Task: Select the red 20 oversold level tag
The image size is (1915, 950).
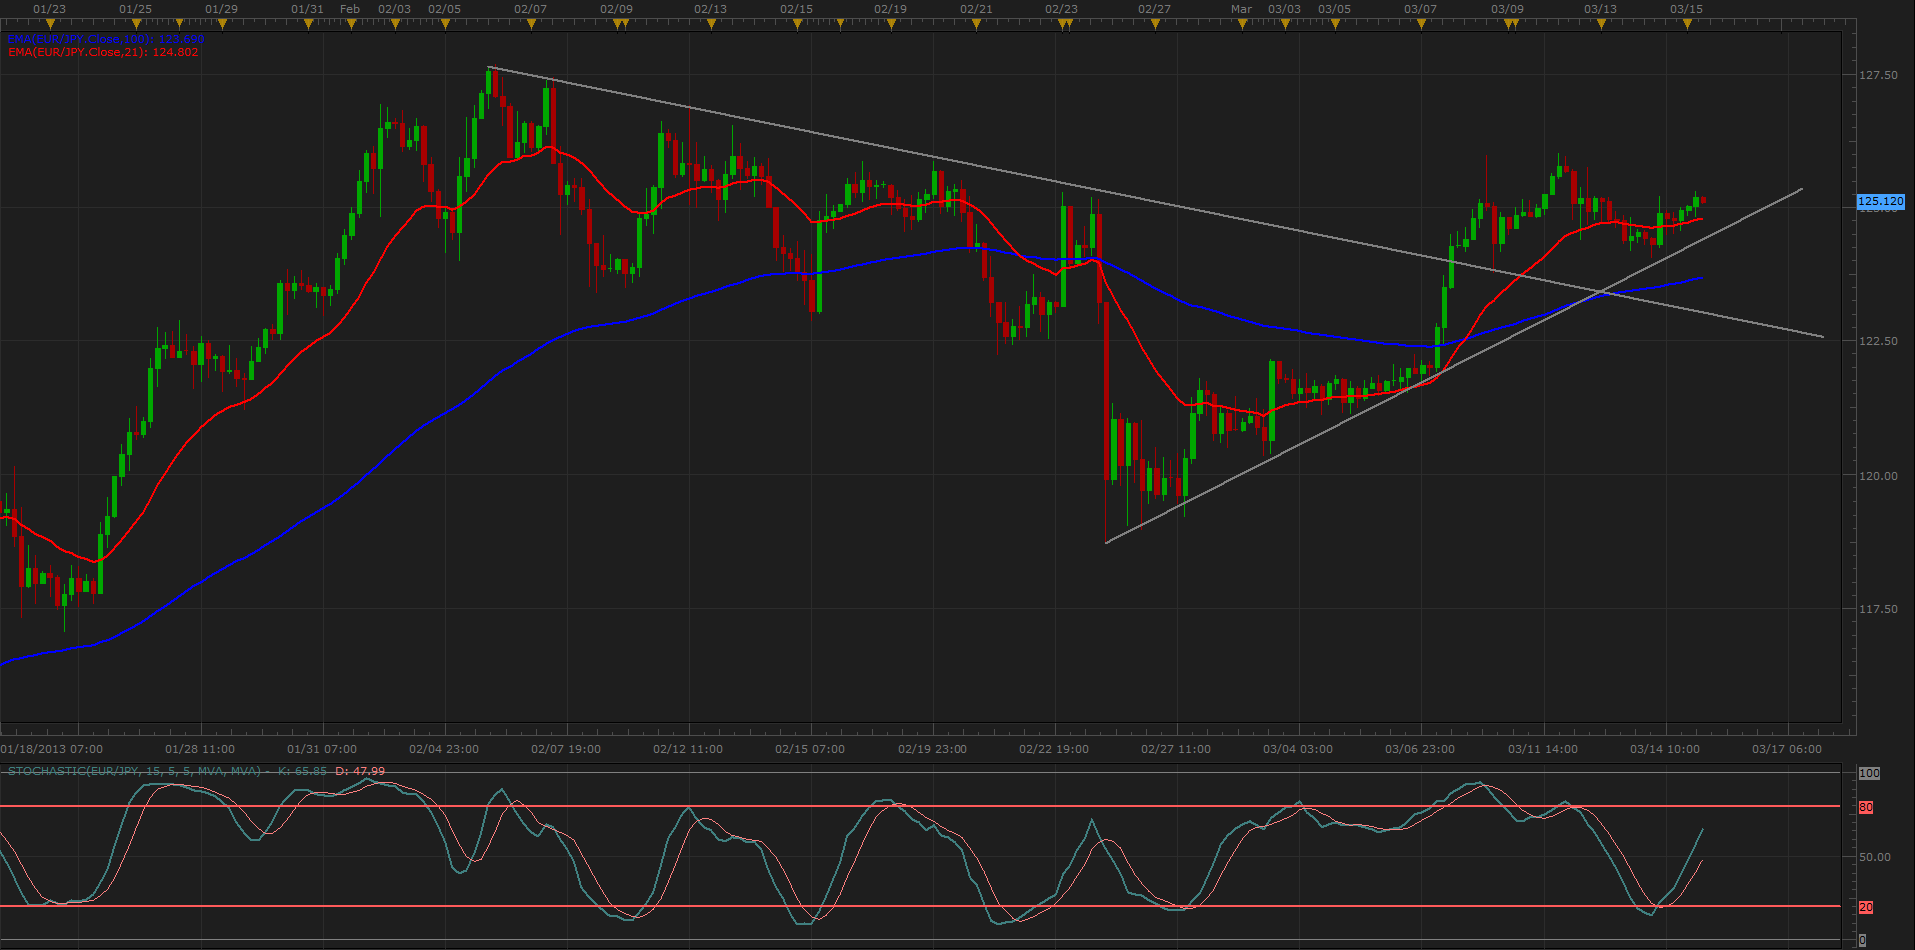Action: [1866, 907]
